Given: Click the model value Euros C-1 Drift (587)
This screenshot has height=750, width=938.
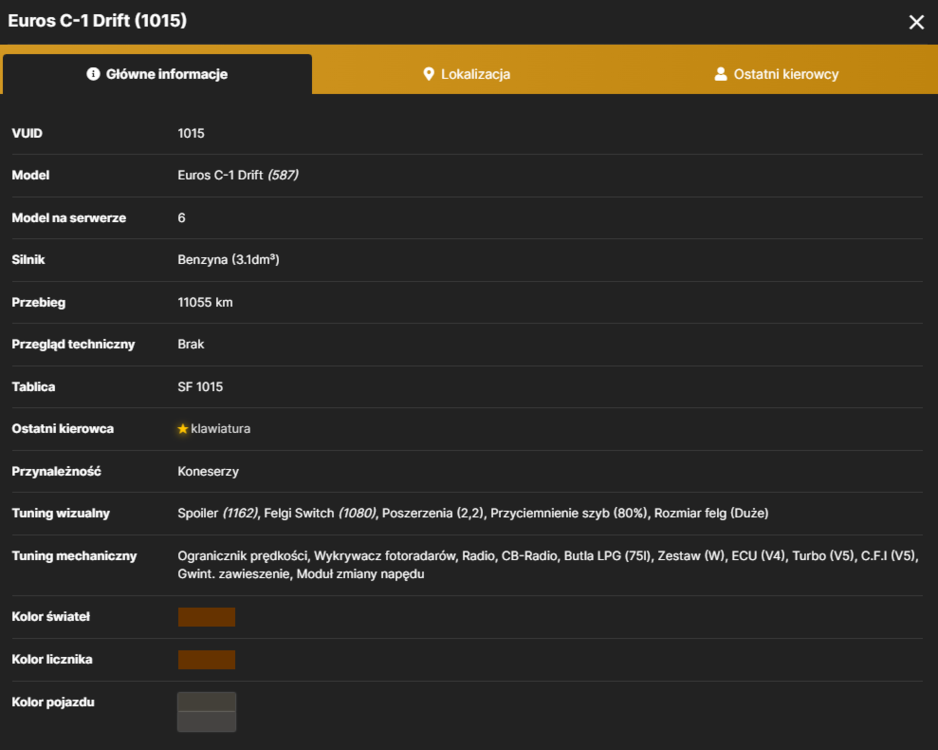Looking at the screenshot, I should point(238,175).
